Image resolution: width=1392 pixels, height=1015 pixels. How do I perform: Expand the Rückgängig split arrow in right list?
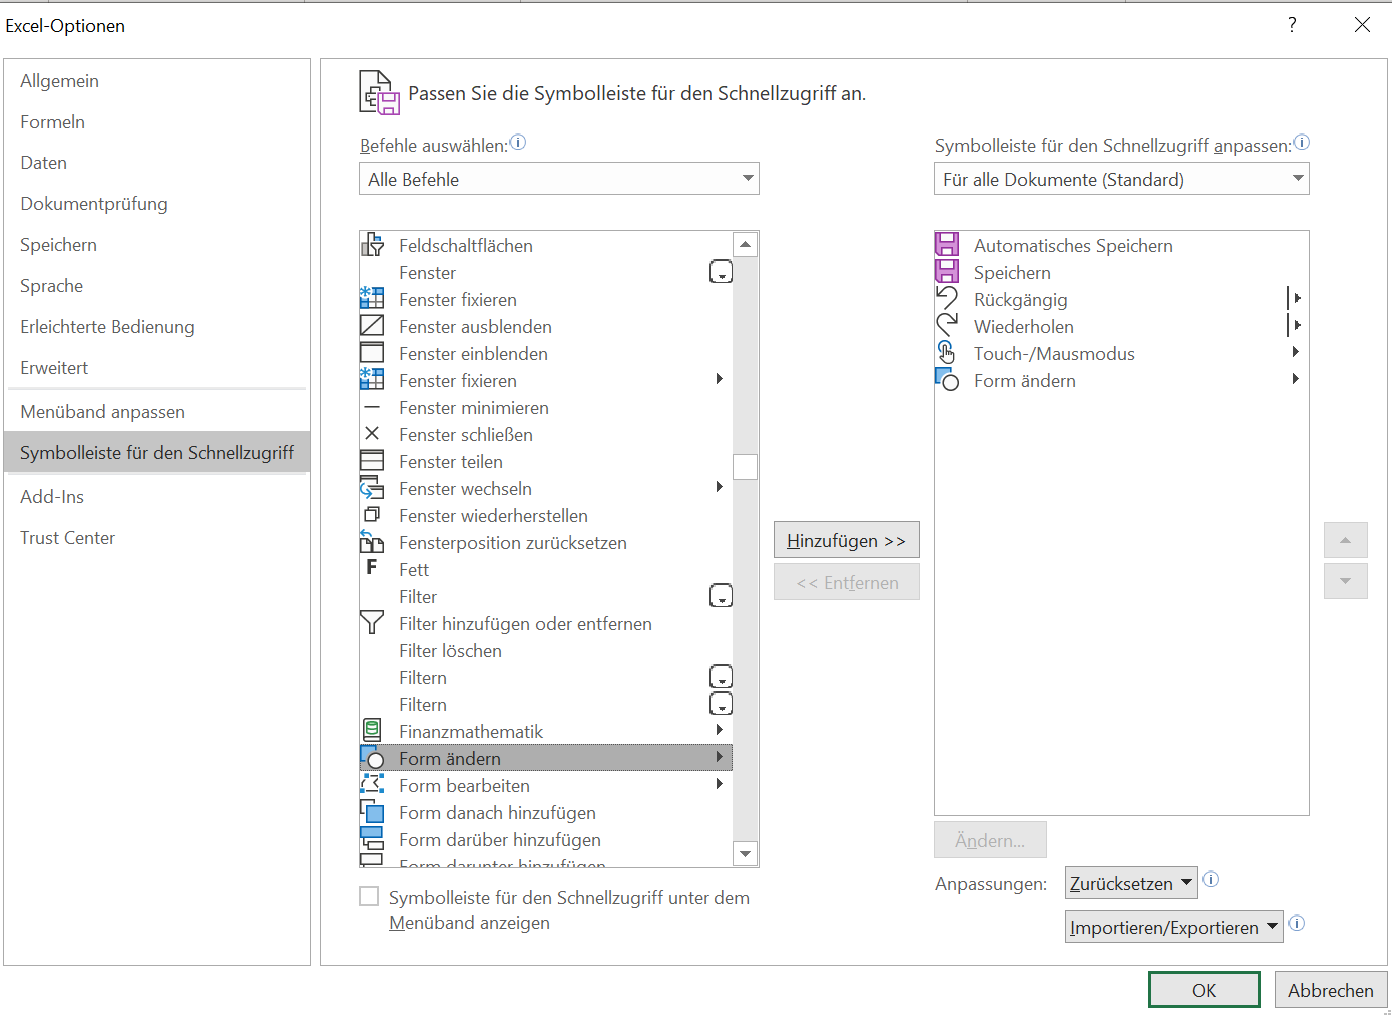coord(1296,298)
